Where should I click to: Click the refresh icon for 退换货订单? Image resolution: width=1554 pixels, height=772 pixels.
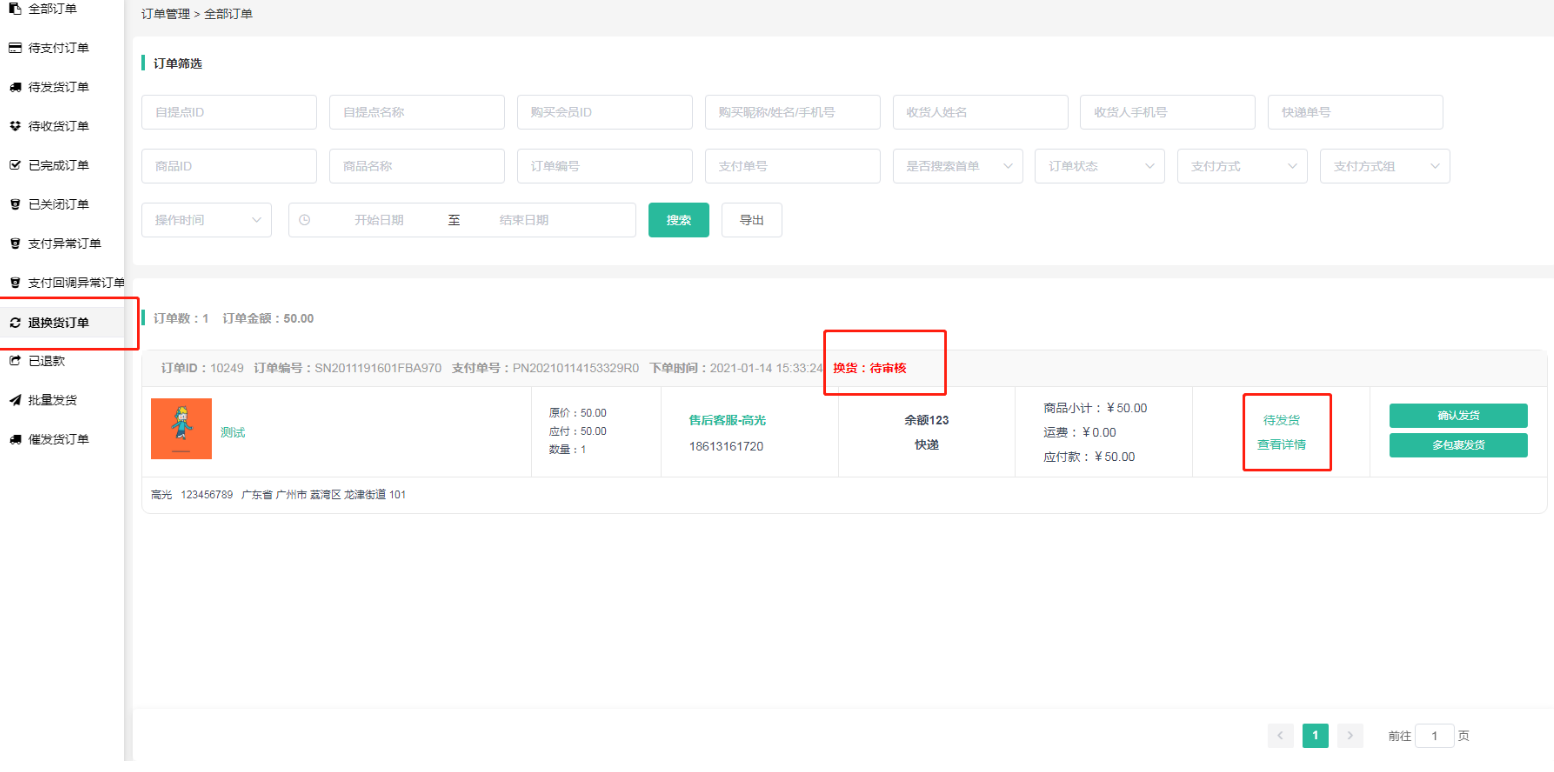(15, 322)
